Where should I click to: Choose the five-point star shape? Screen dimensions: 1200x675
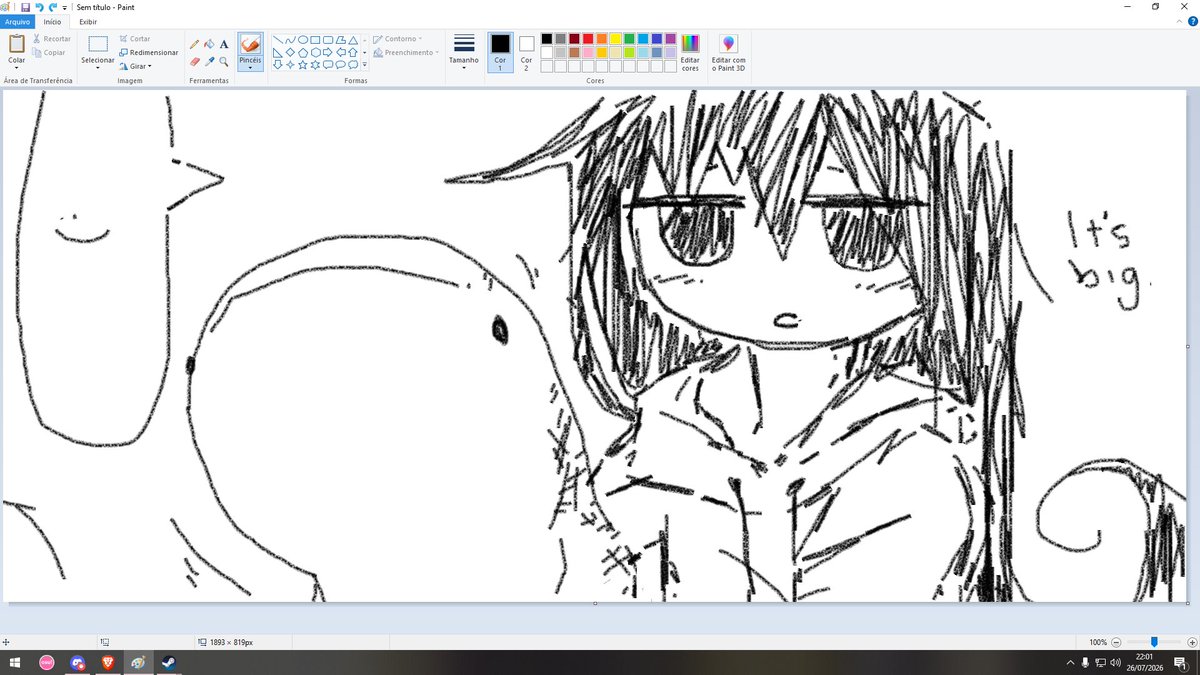pos(303,64)
